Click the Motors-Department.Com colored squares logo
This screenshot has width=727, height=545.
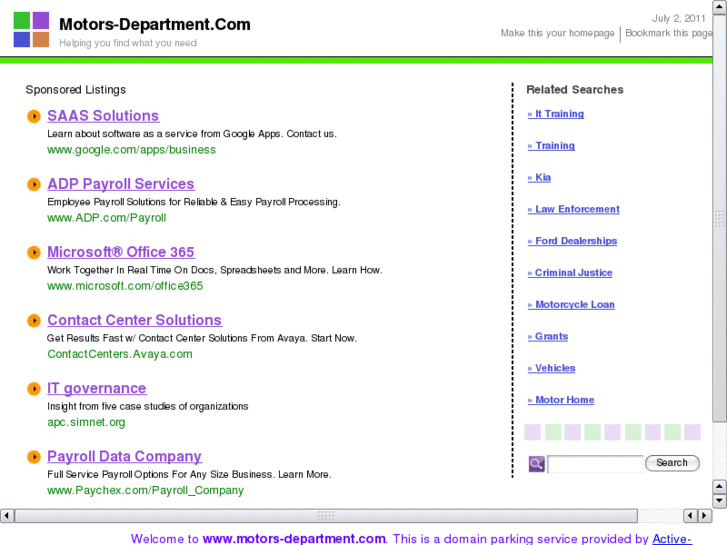31,30
